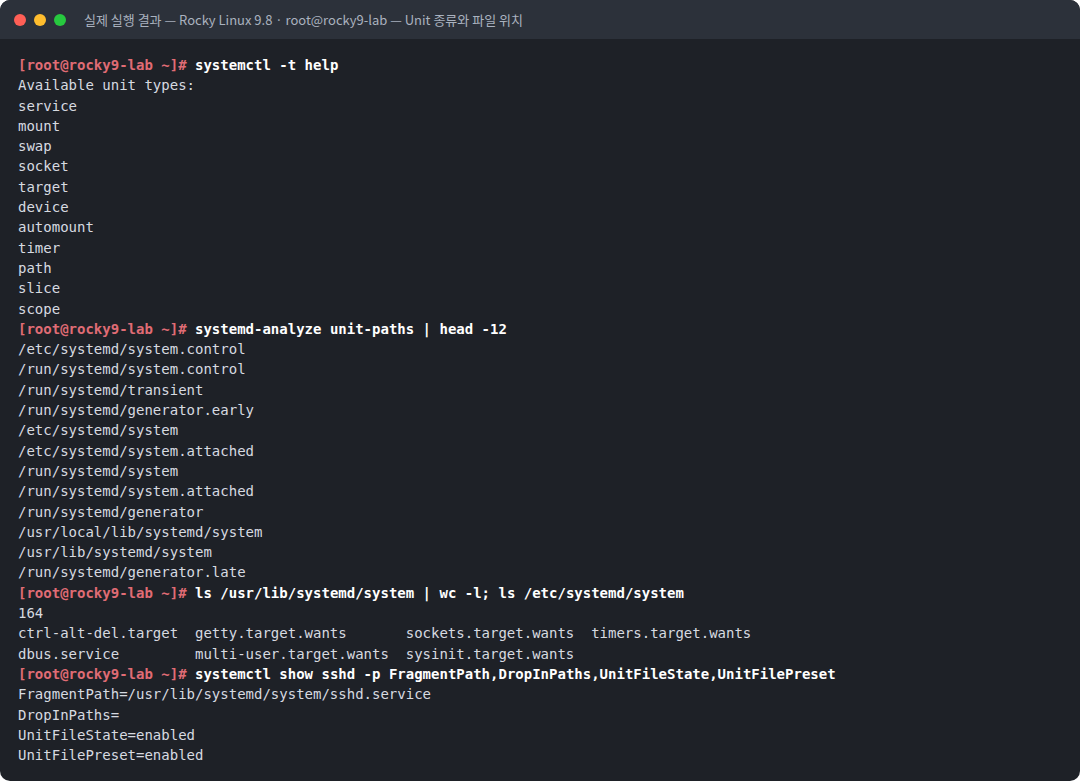Click the 'target' unit type line
1080x782 pixels.
pyautogui.click(x=43, y=187)
